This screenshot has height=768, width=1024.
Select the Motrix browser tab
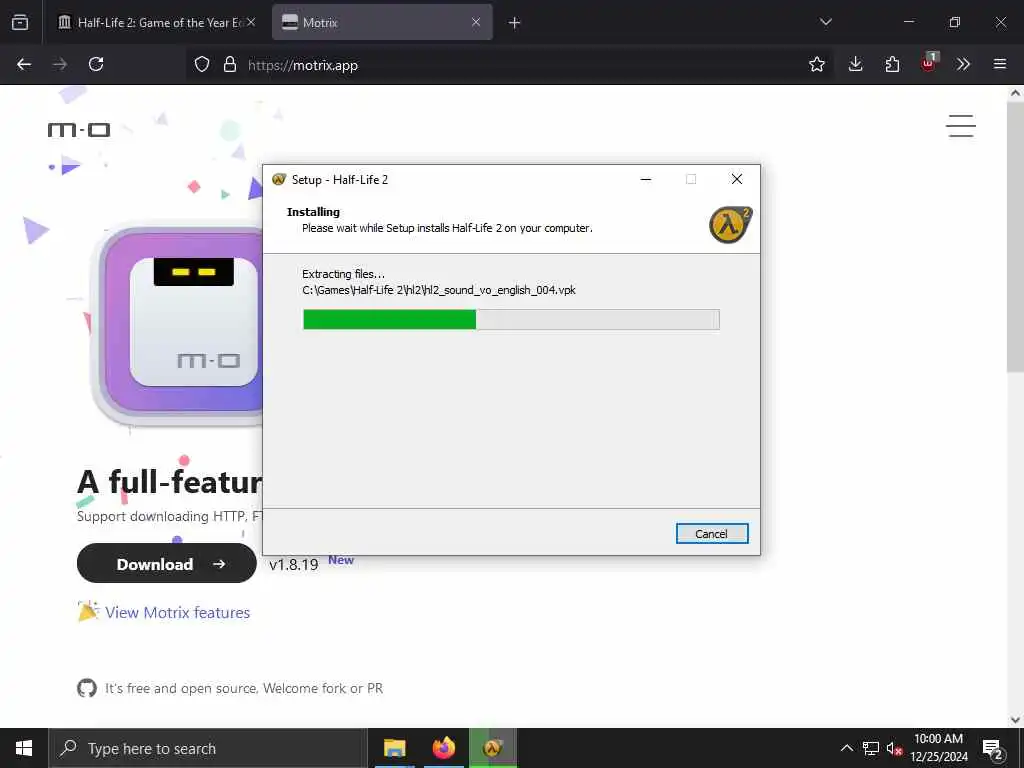pyautogui.click(x=382, y=23)
